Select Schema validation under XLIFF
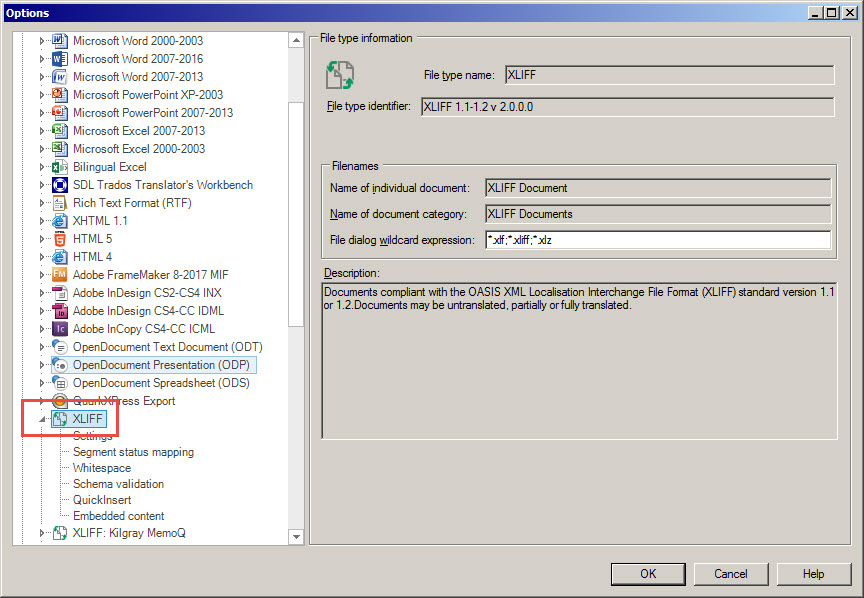This screenshot has width=864, height=598. (118, 484)
